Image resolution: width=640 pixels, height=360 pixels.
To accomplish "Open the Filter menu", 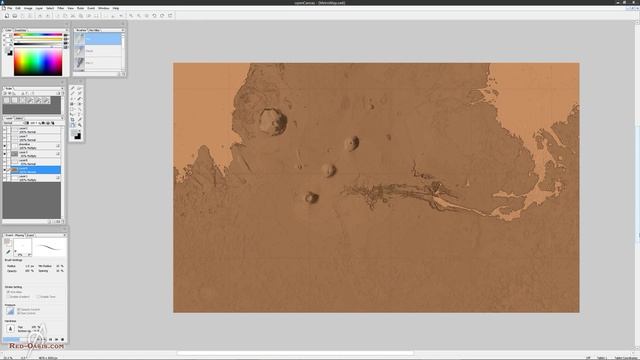I will [x=60, y=8].
